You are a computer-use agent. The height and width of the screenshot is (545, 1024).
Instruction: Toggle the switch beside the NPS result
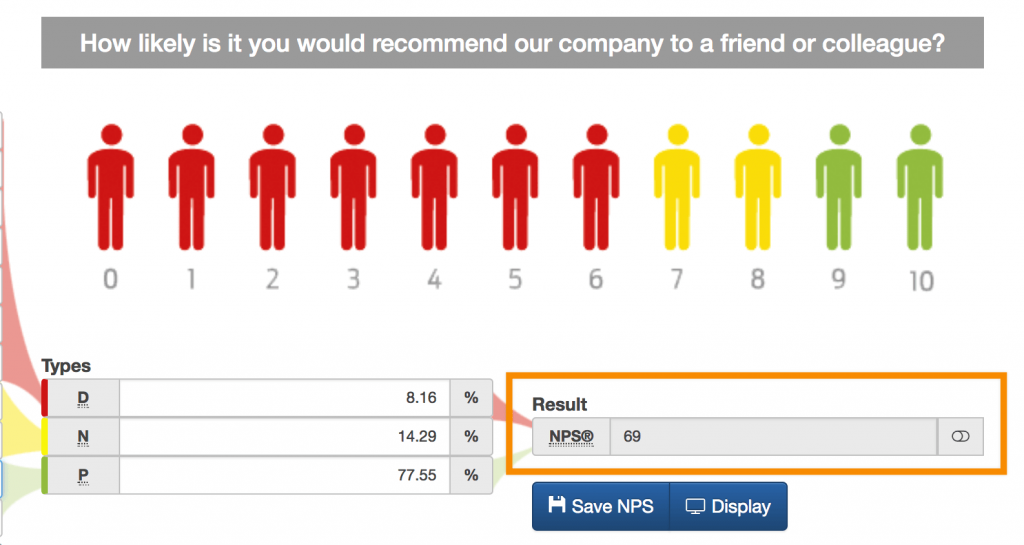pos(960,437)
